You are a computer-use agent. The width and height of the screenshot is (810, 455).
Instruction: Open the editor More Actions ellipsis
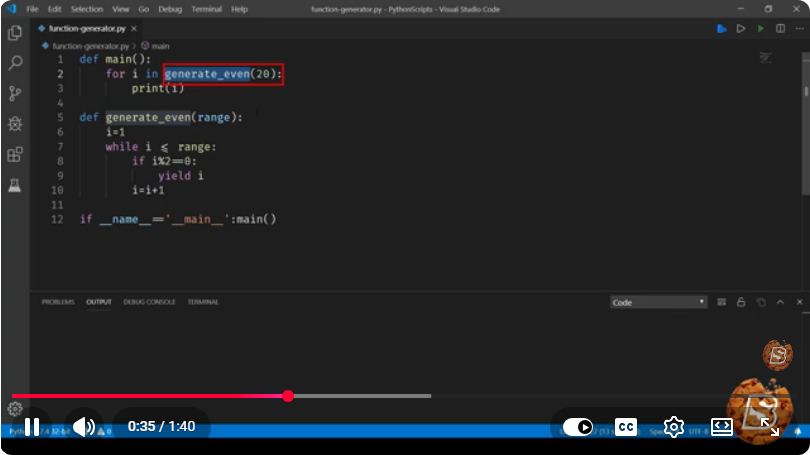(x=799, y=29)
